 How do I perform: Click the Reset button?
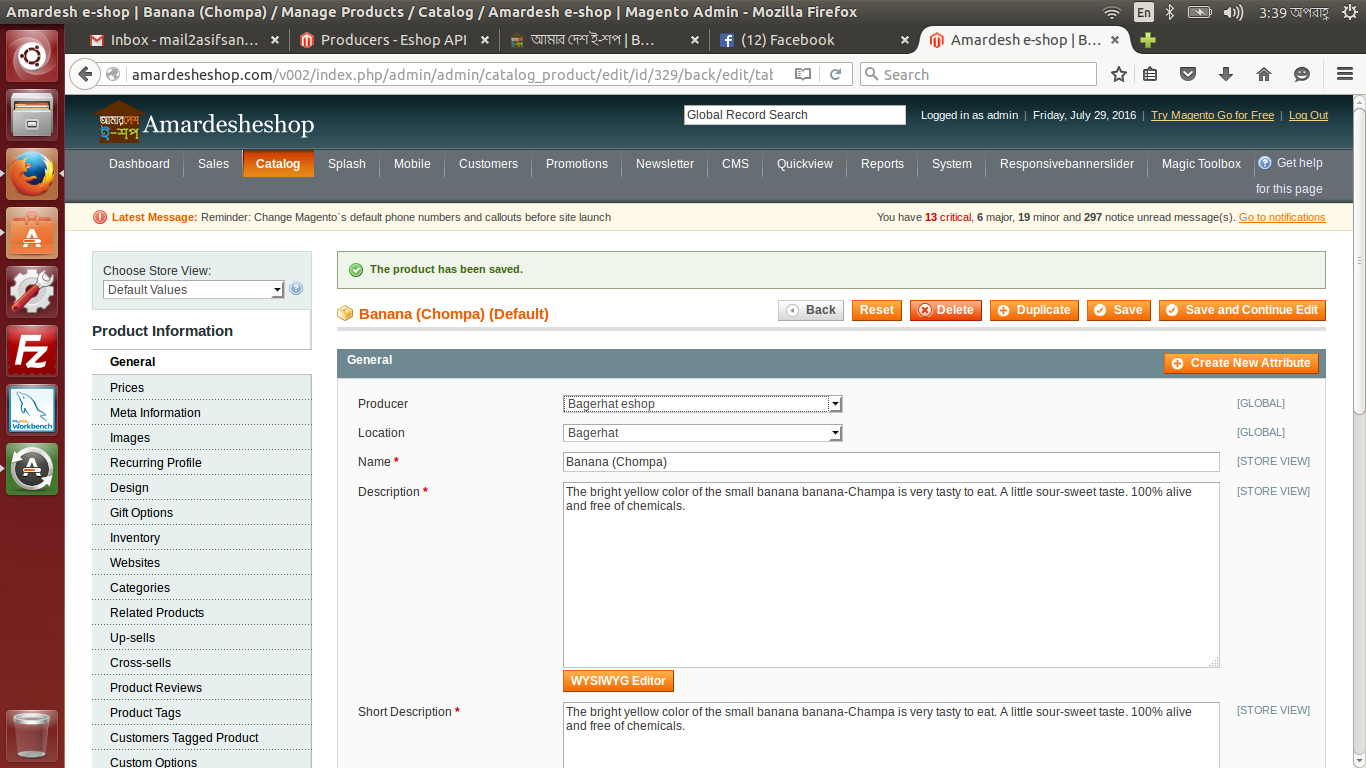[x=877, y=310]
